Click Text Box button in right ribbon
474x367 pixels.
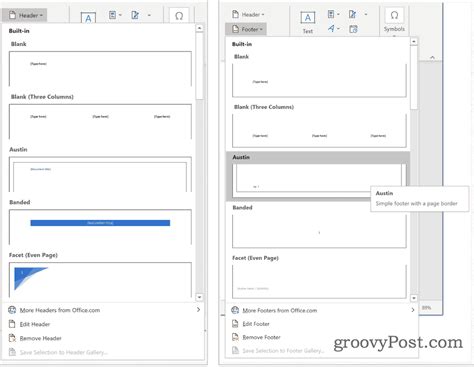[308, 22]
